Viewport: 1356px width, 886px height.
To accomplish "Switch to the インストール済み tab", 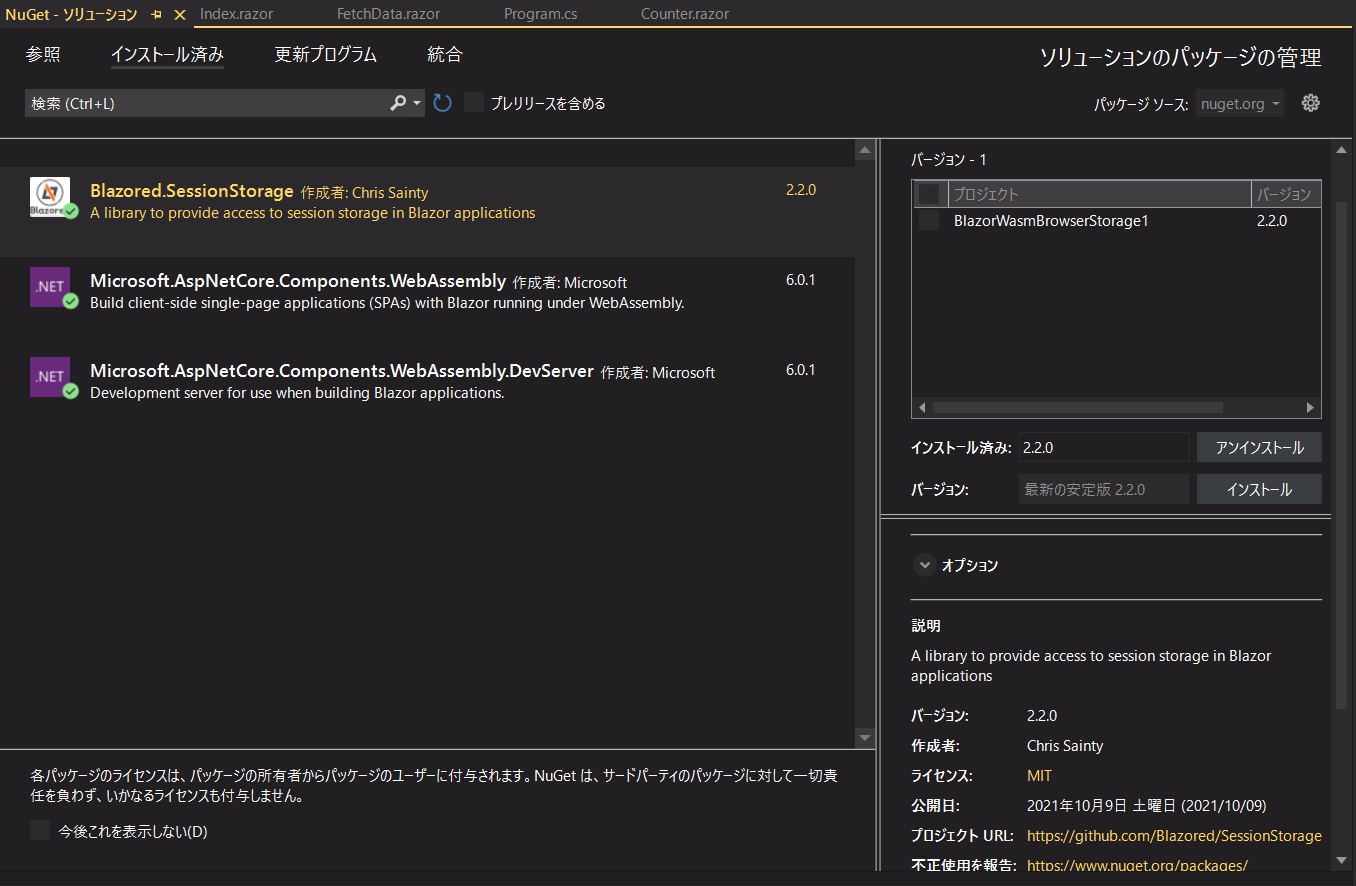I will coord(167,55).
